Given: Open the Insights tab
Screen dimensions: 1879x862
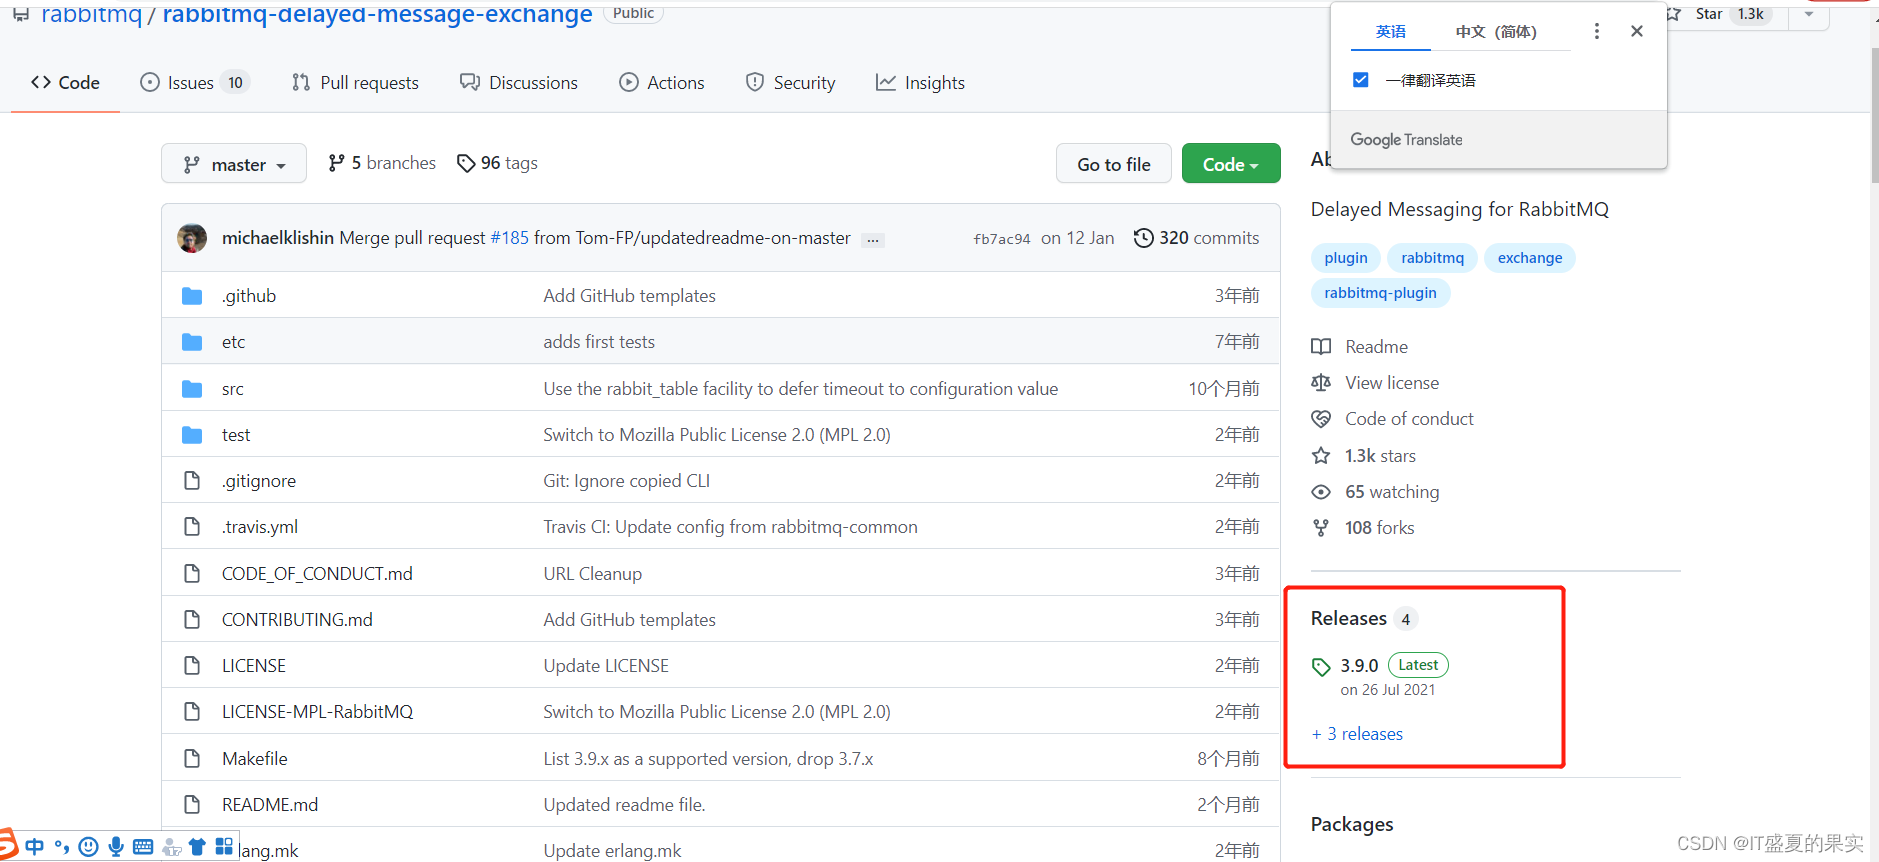Looking at the screenshot, I should tap(921, 83).
